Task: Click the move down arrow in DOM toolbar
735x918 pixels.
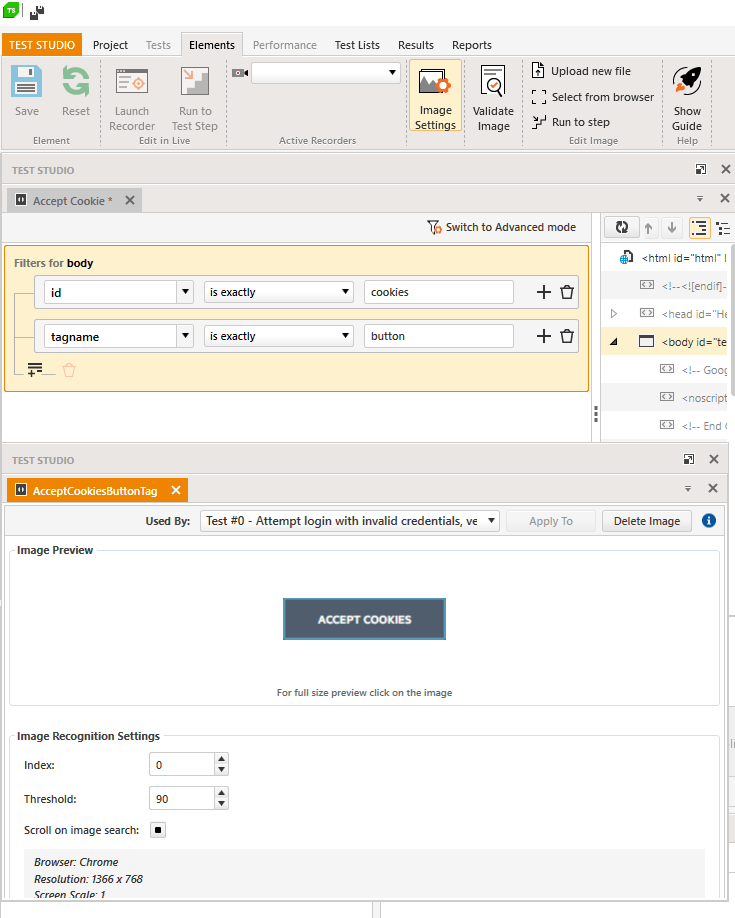Action: (672, 228)
